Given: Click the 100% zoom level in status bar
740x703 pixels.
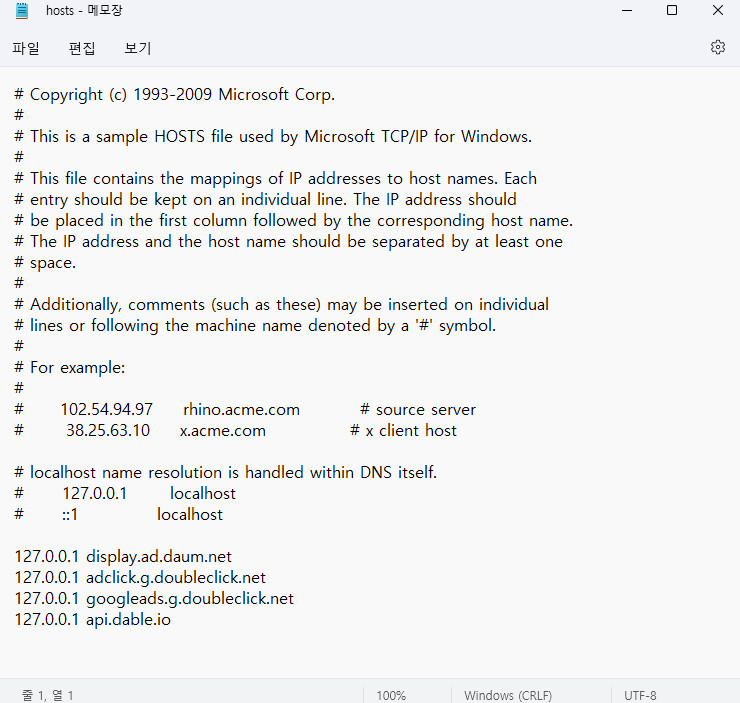Looking at the screenshot, I should click(x=391, y=695).
